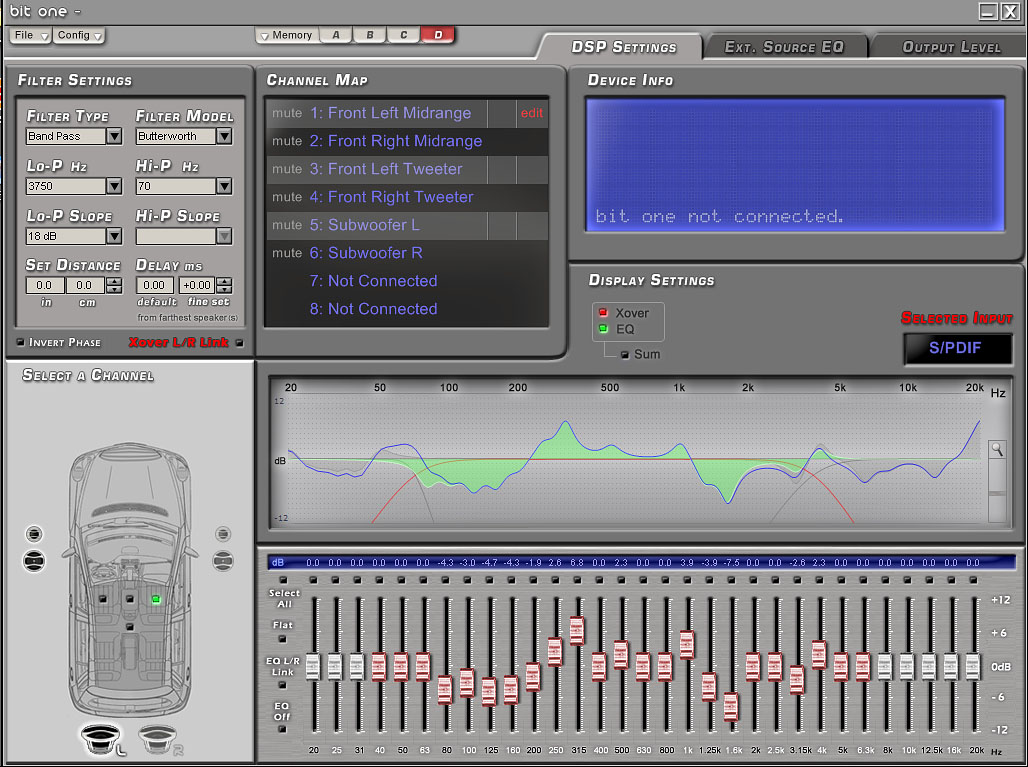This screenshot has width=1028, height=767.
Task: Mute channel 1 Front Left Midrange
Action: click(x=287, y=113)
